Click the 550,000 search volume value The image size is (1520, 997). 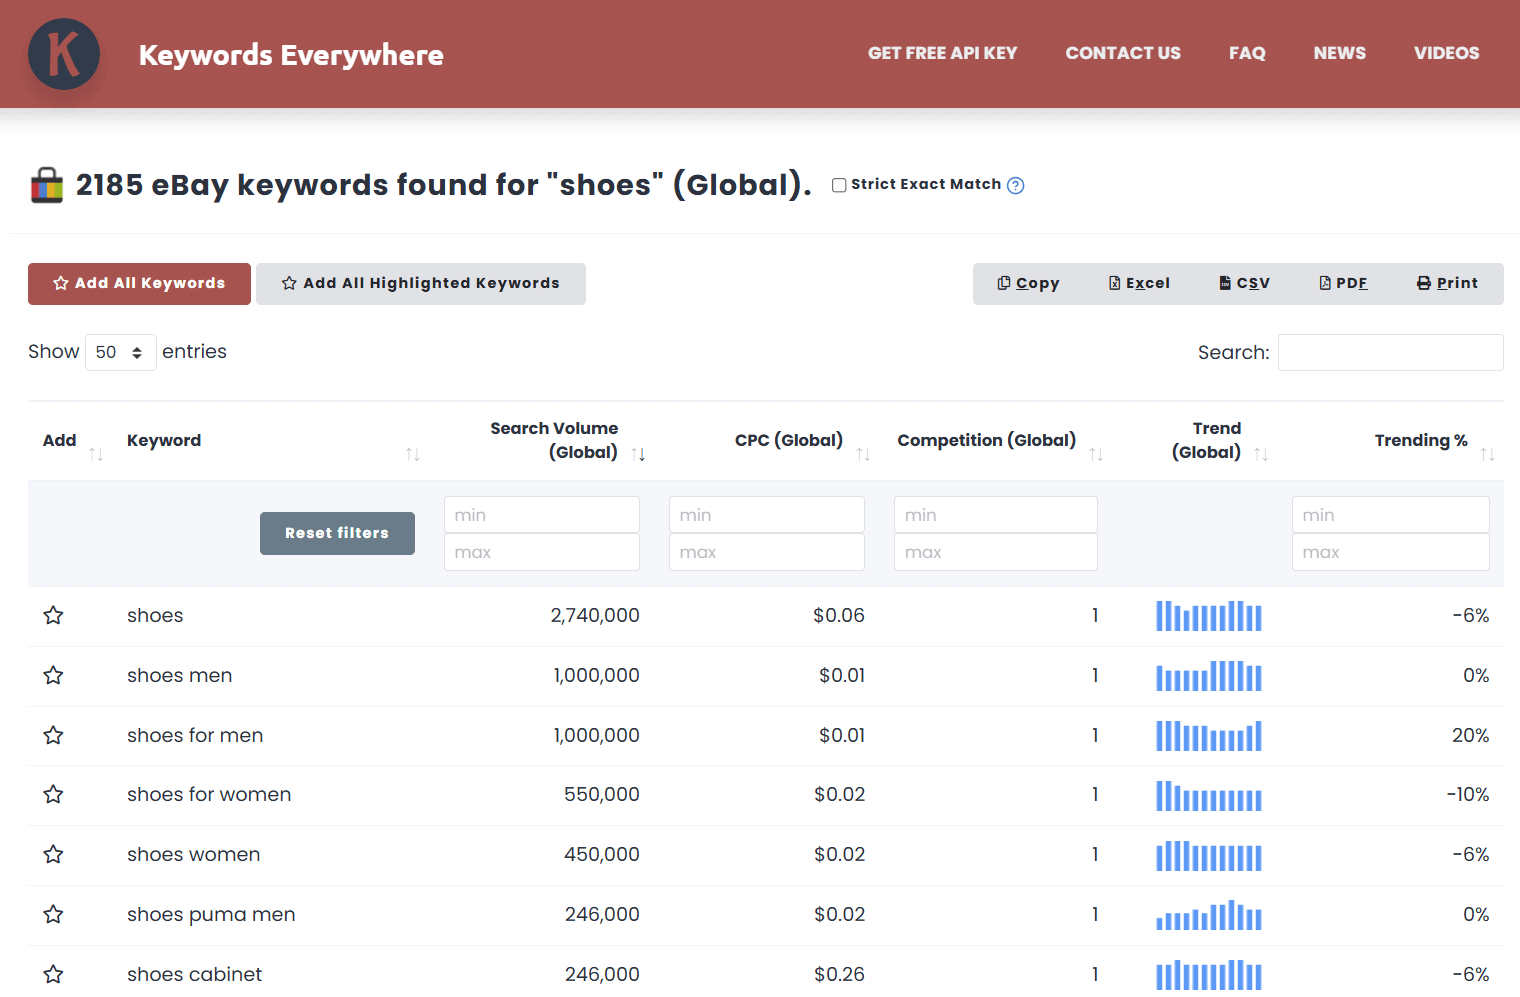602,794
